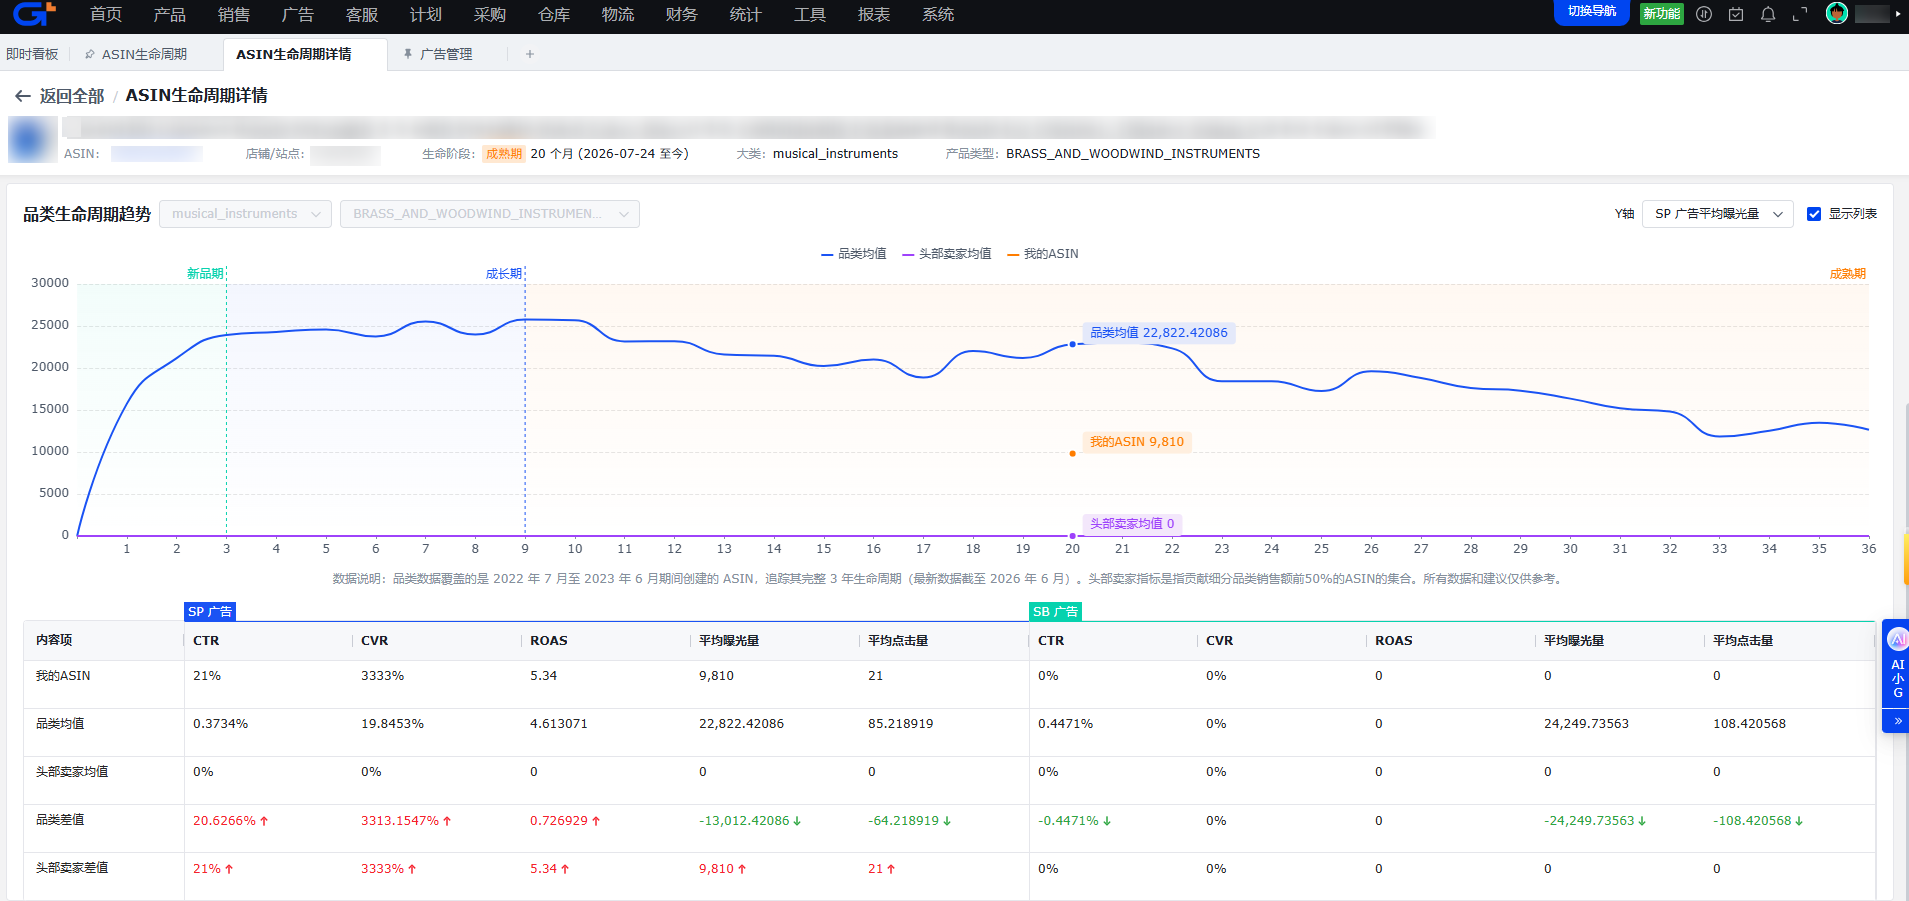Open the 采购 menu
The height and width of the screenshot is (901, 1909).
[x=490, y=14]
